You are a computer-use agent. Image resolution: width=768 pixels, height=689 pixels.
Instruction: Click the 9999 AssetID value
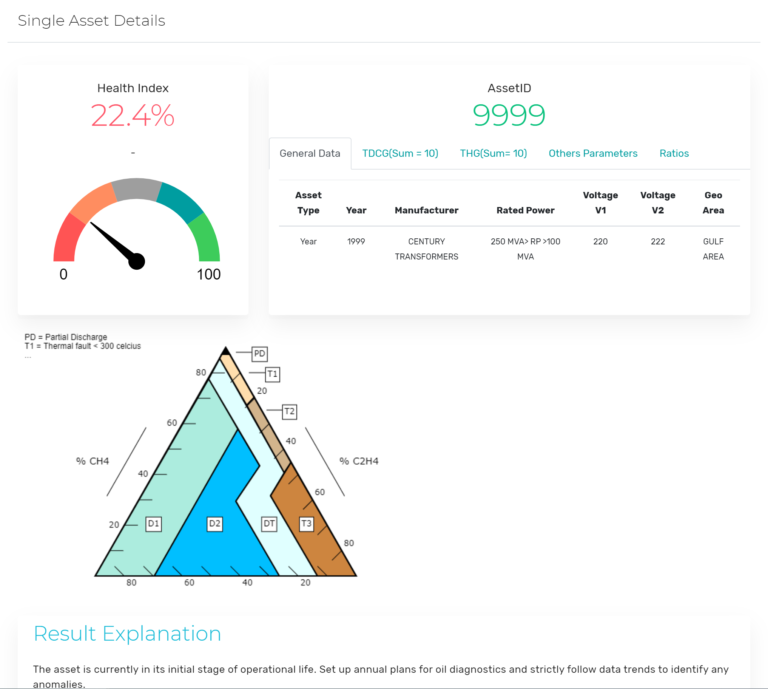(x=509, y=116)
